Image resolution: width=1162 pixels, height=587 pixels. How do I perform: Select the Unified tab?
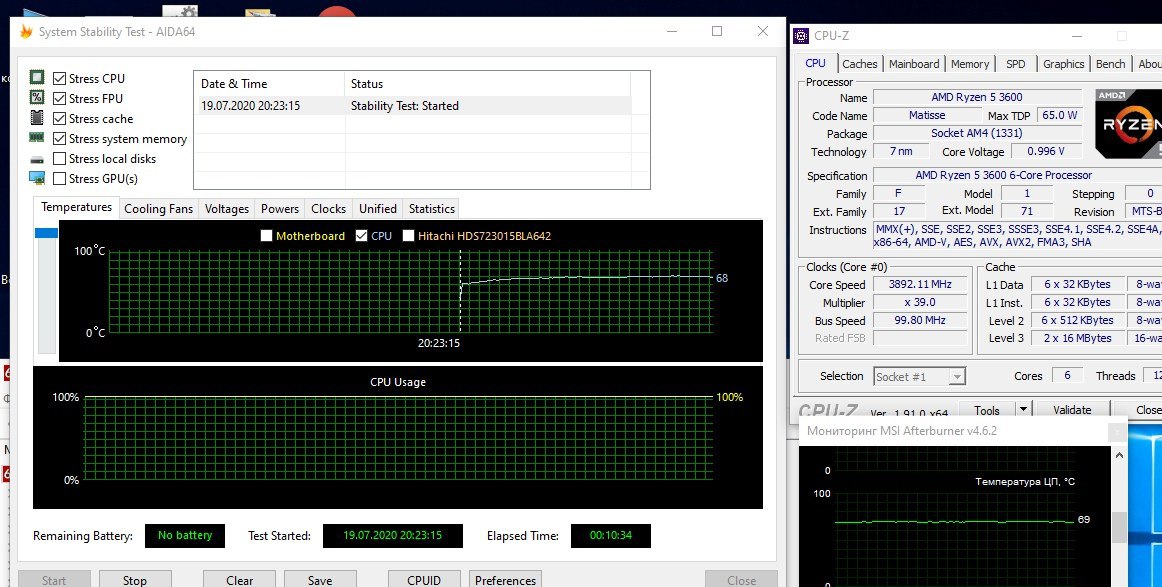tap(378, 209)
